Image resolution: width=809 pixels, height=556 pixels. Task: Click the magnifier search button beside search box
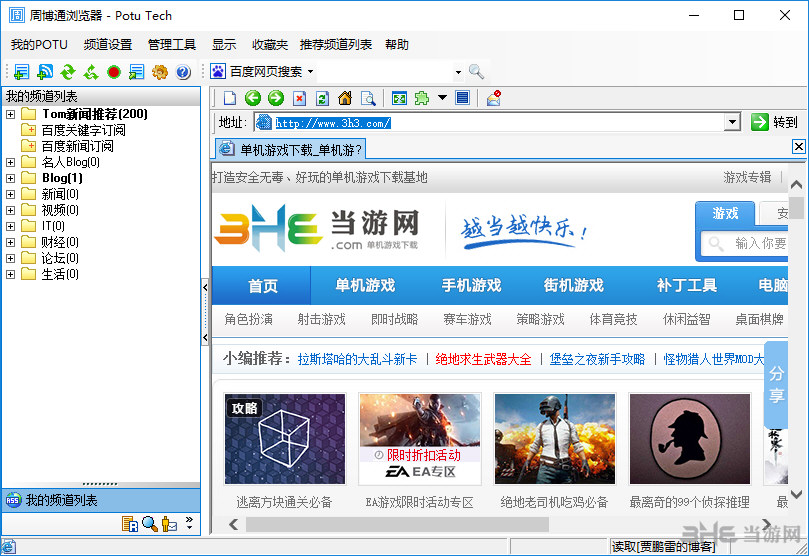coord(476,72)
